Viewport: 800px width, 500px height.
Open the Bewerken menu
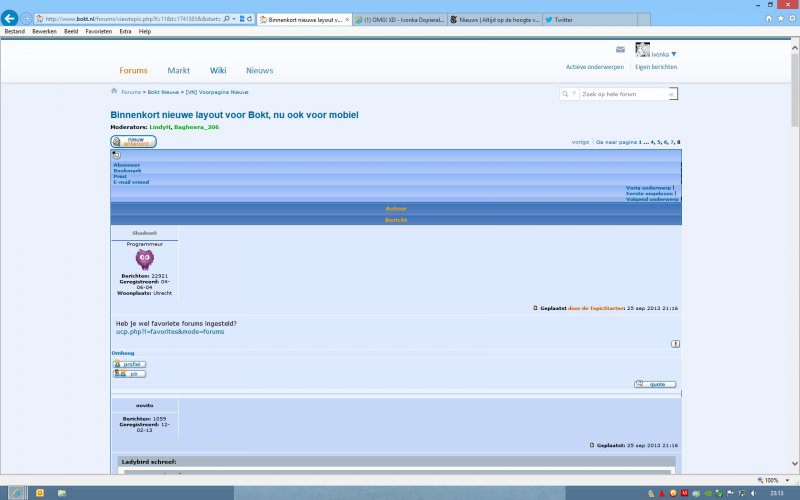[x=44, y=32]
